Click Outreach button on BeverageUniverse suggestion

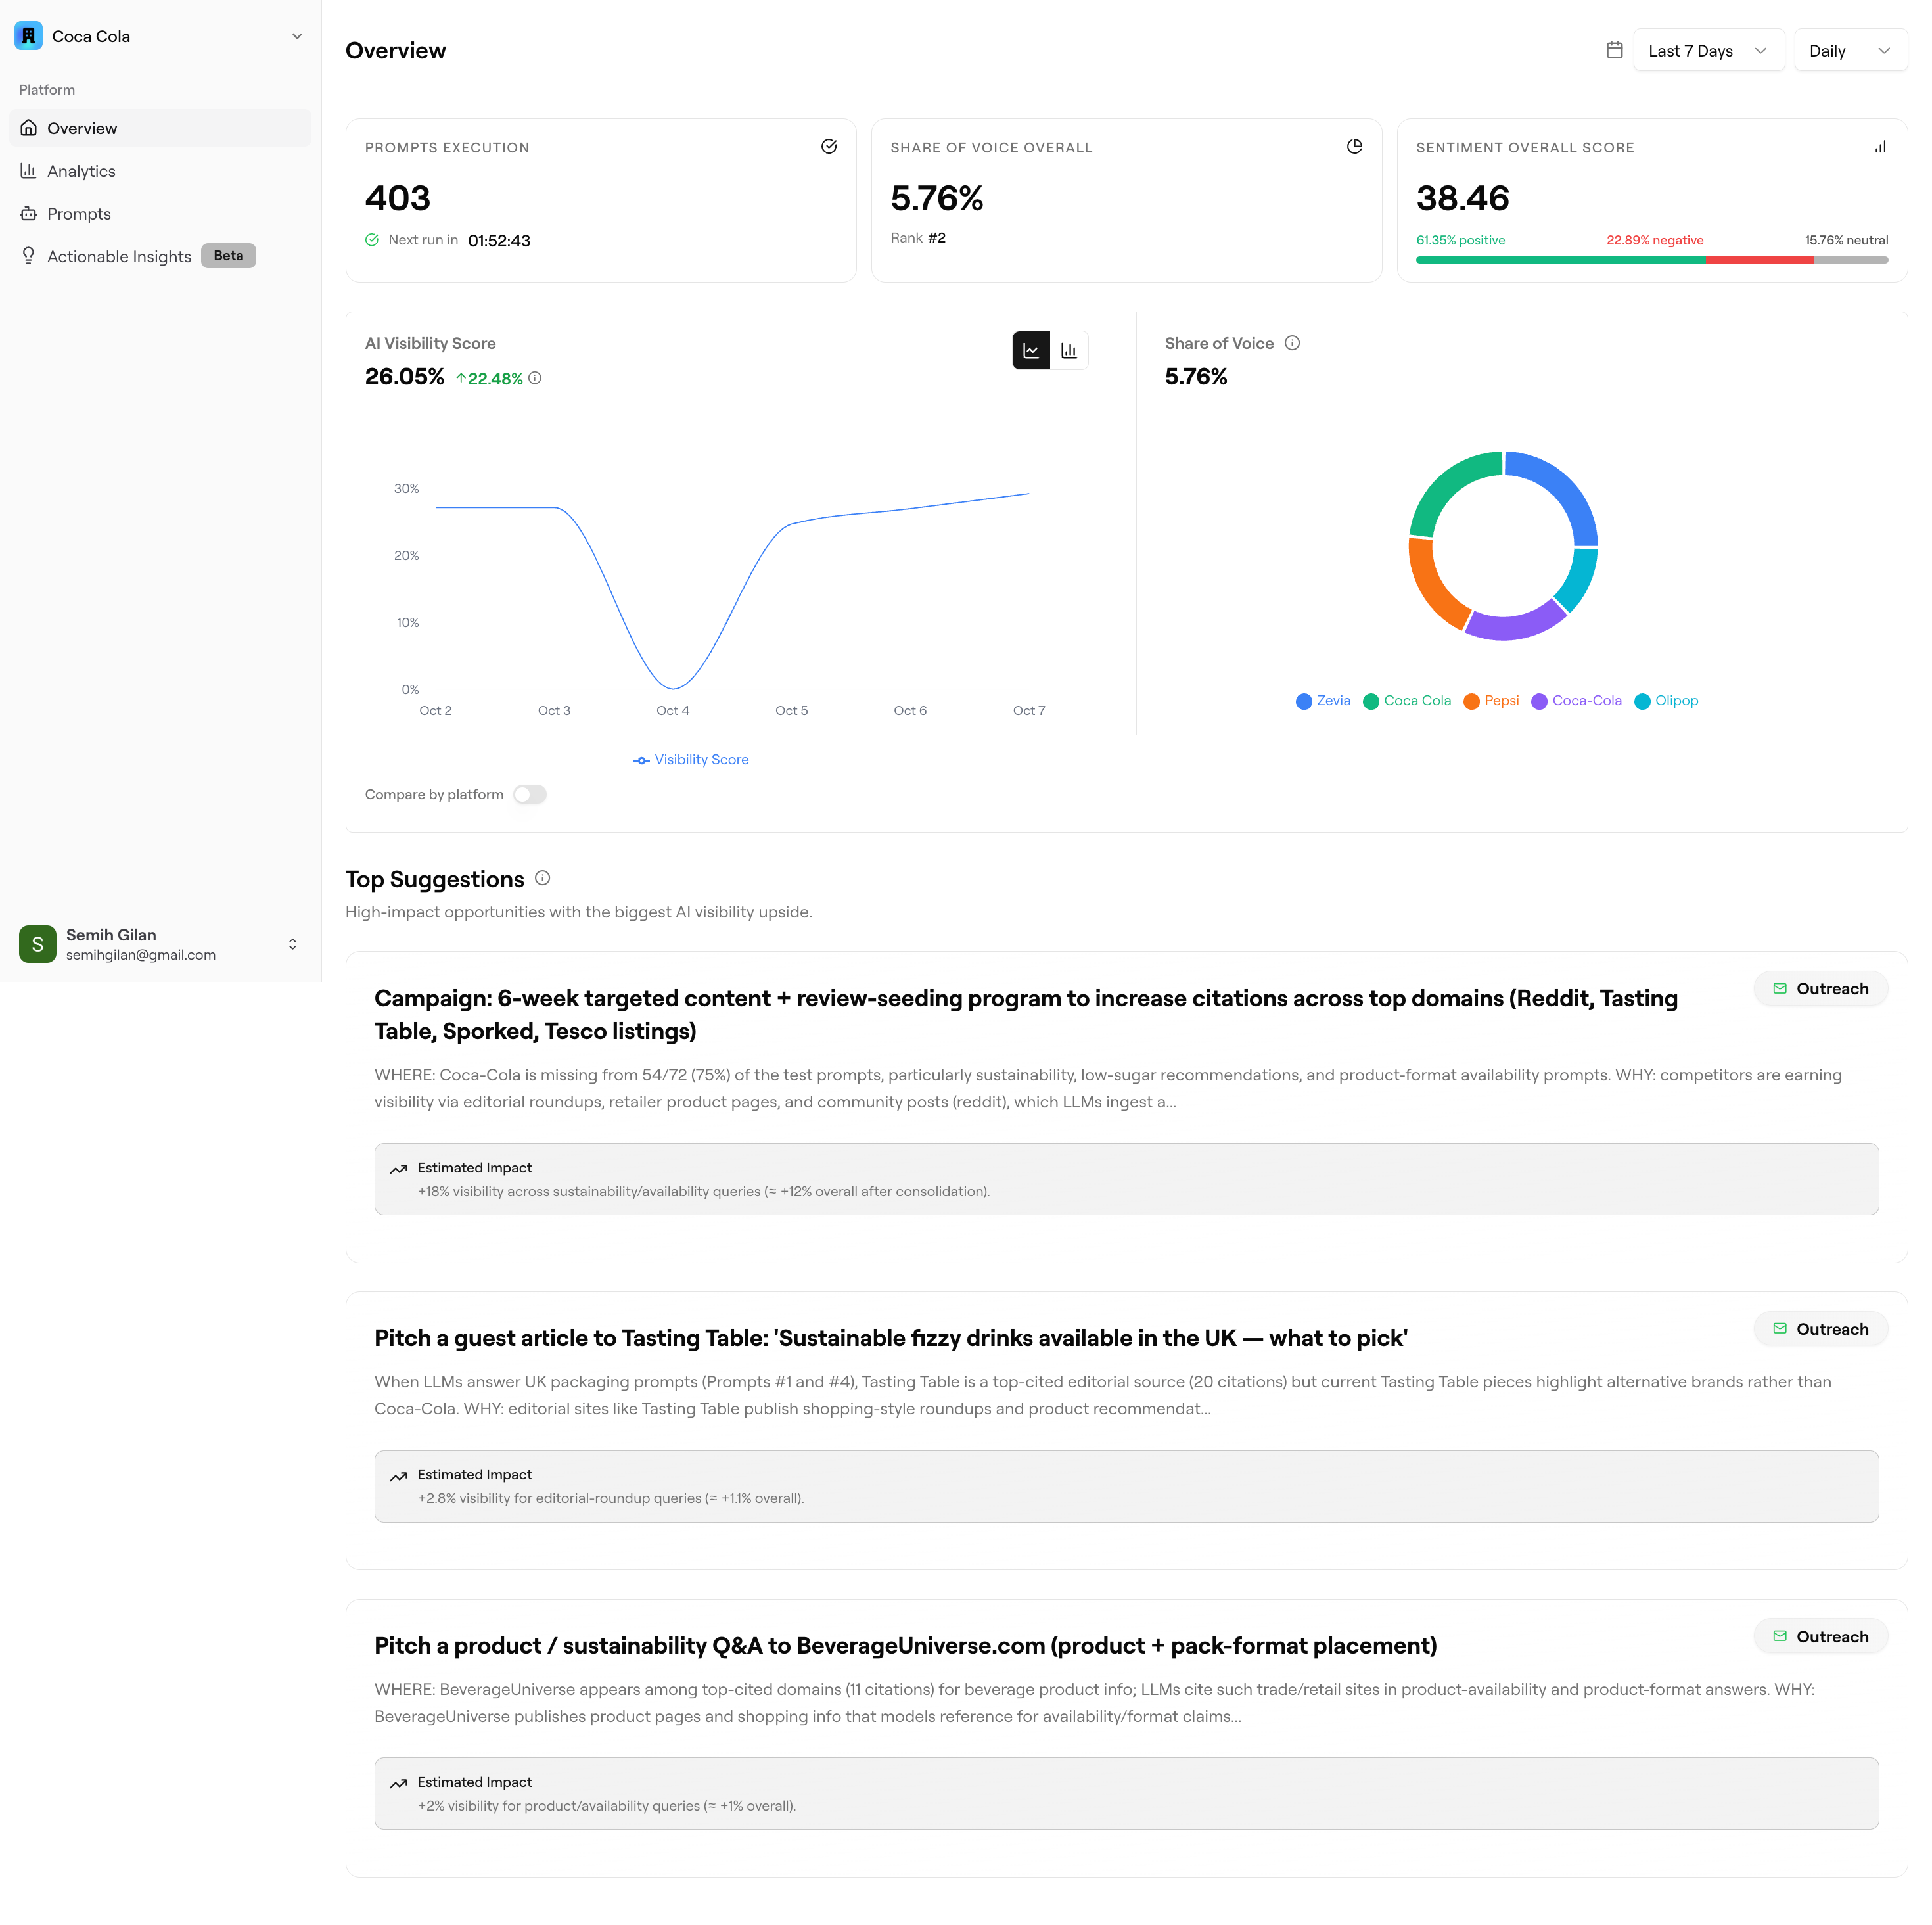1820,1637
